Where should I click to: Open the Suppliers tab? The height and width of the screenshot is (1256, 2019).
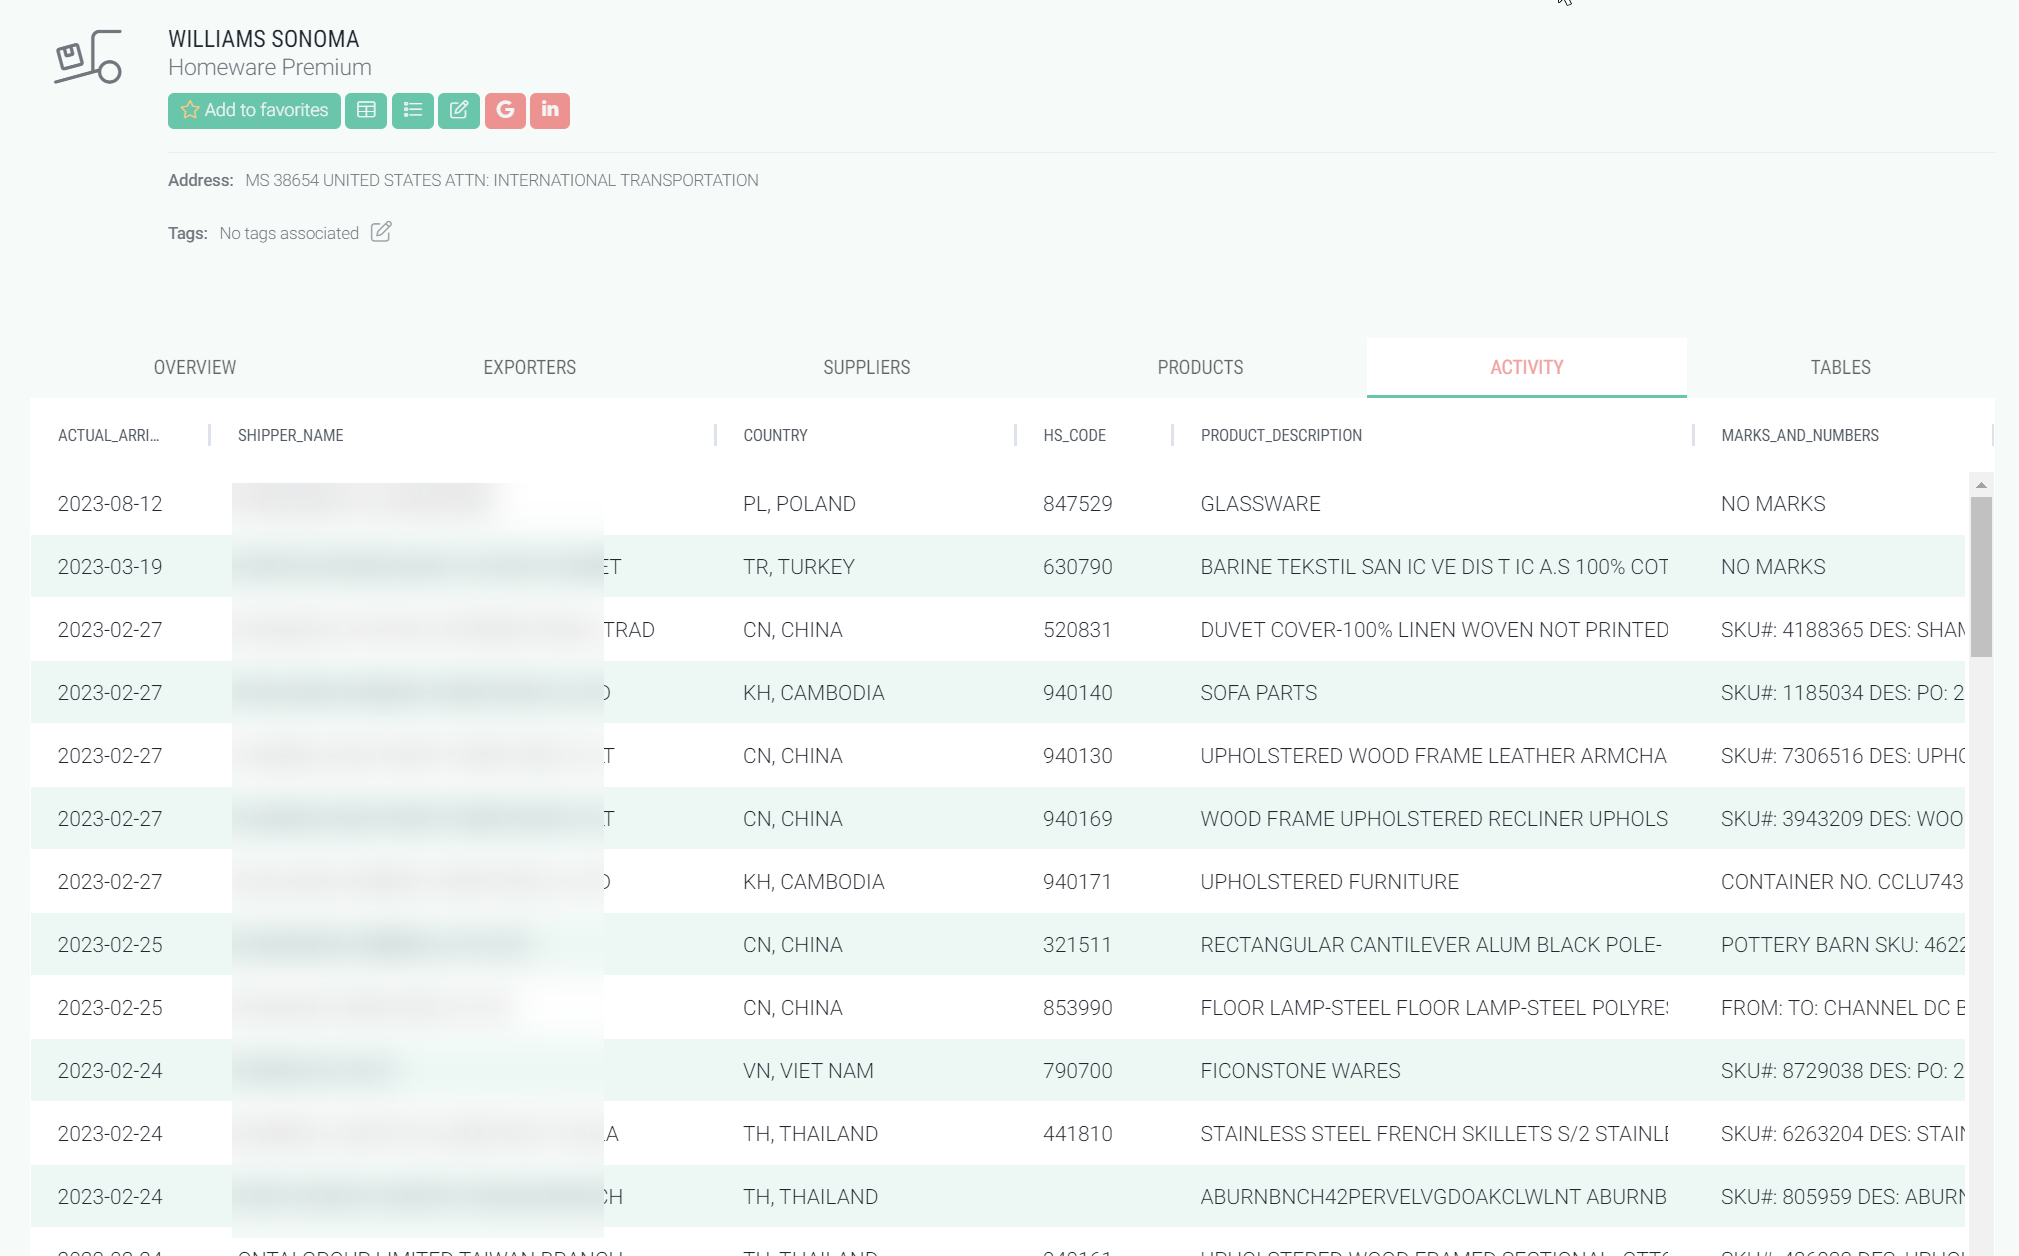867,367
